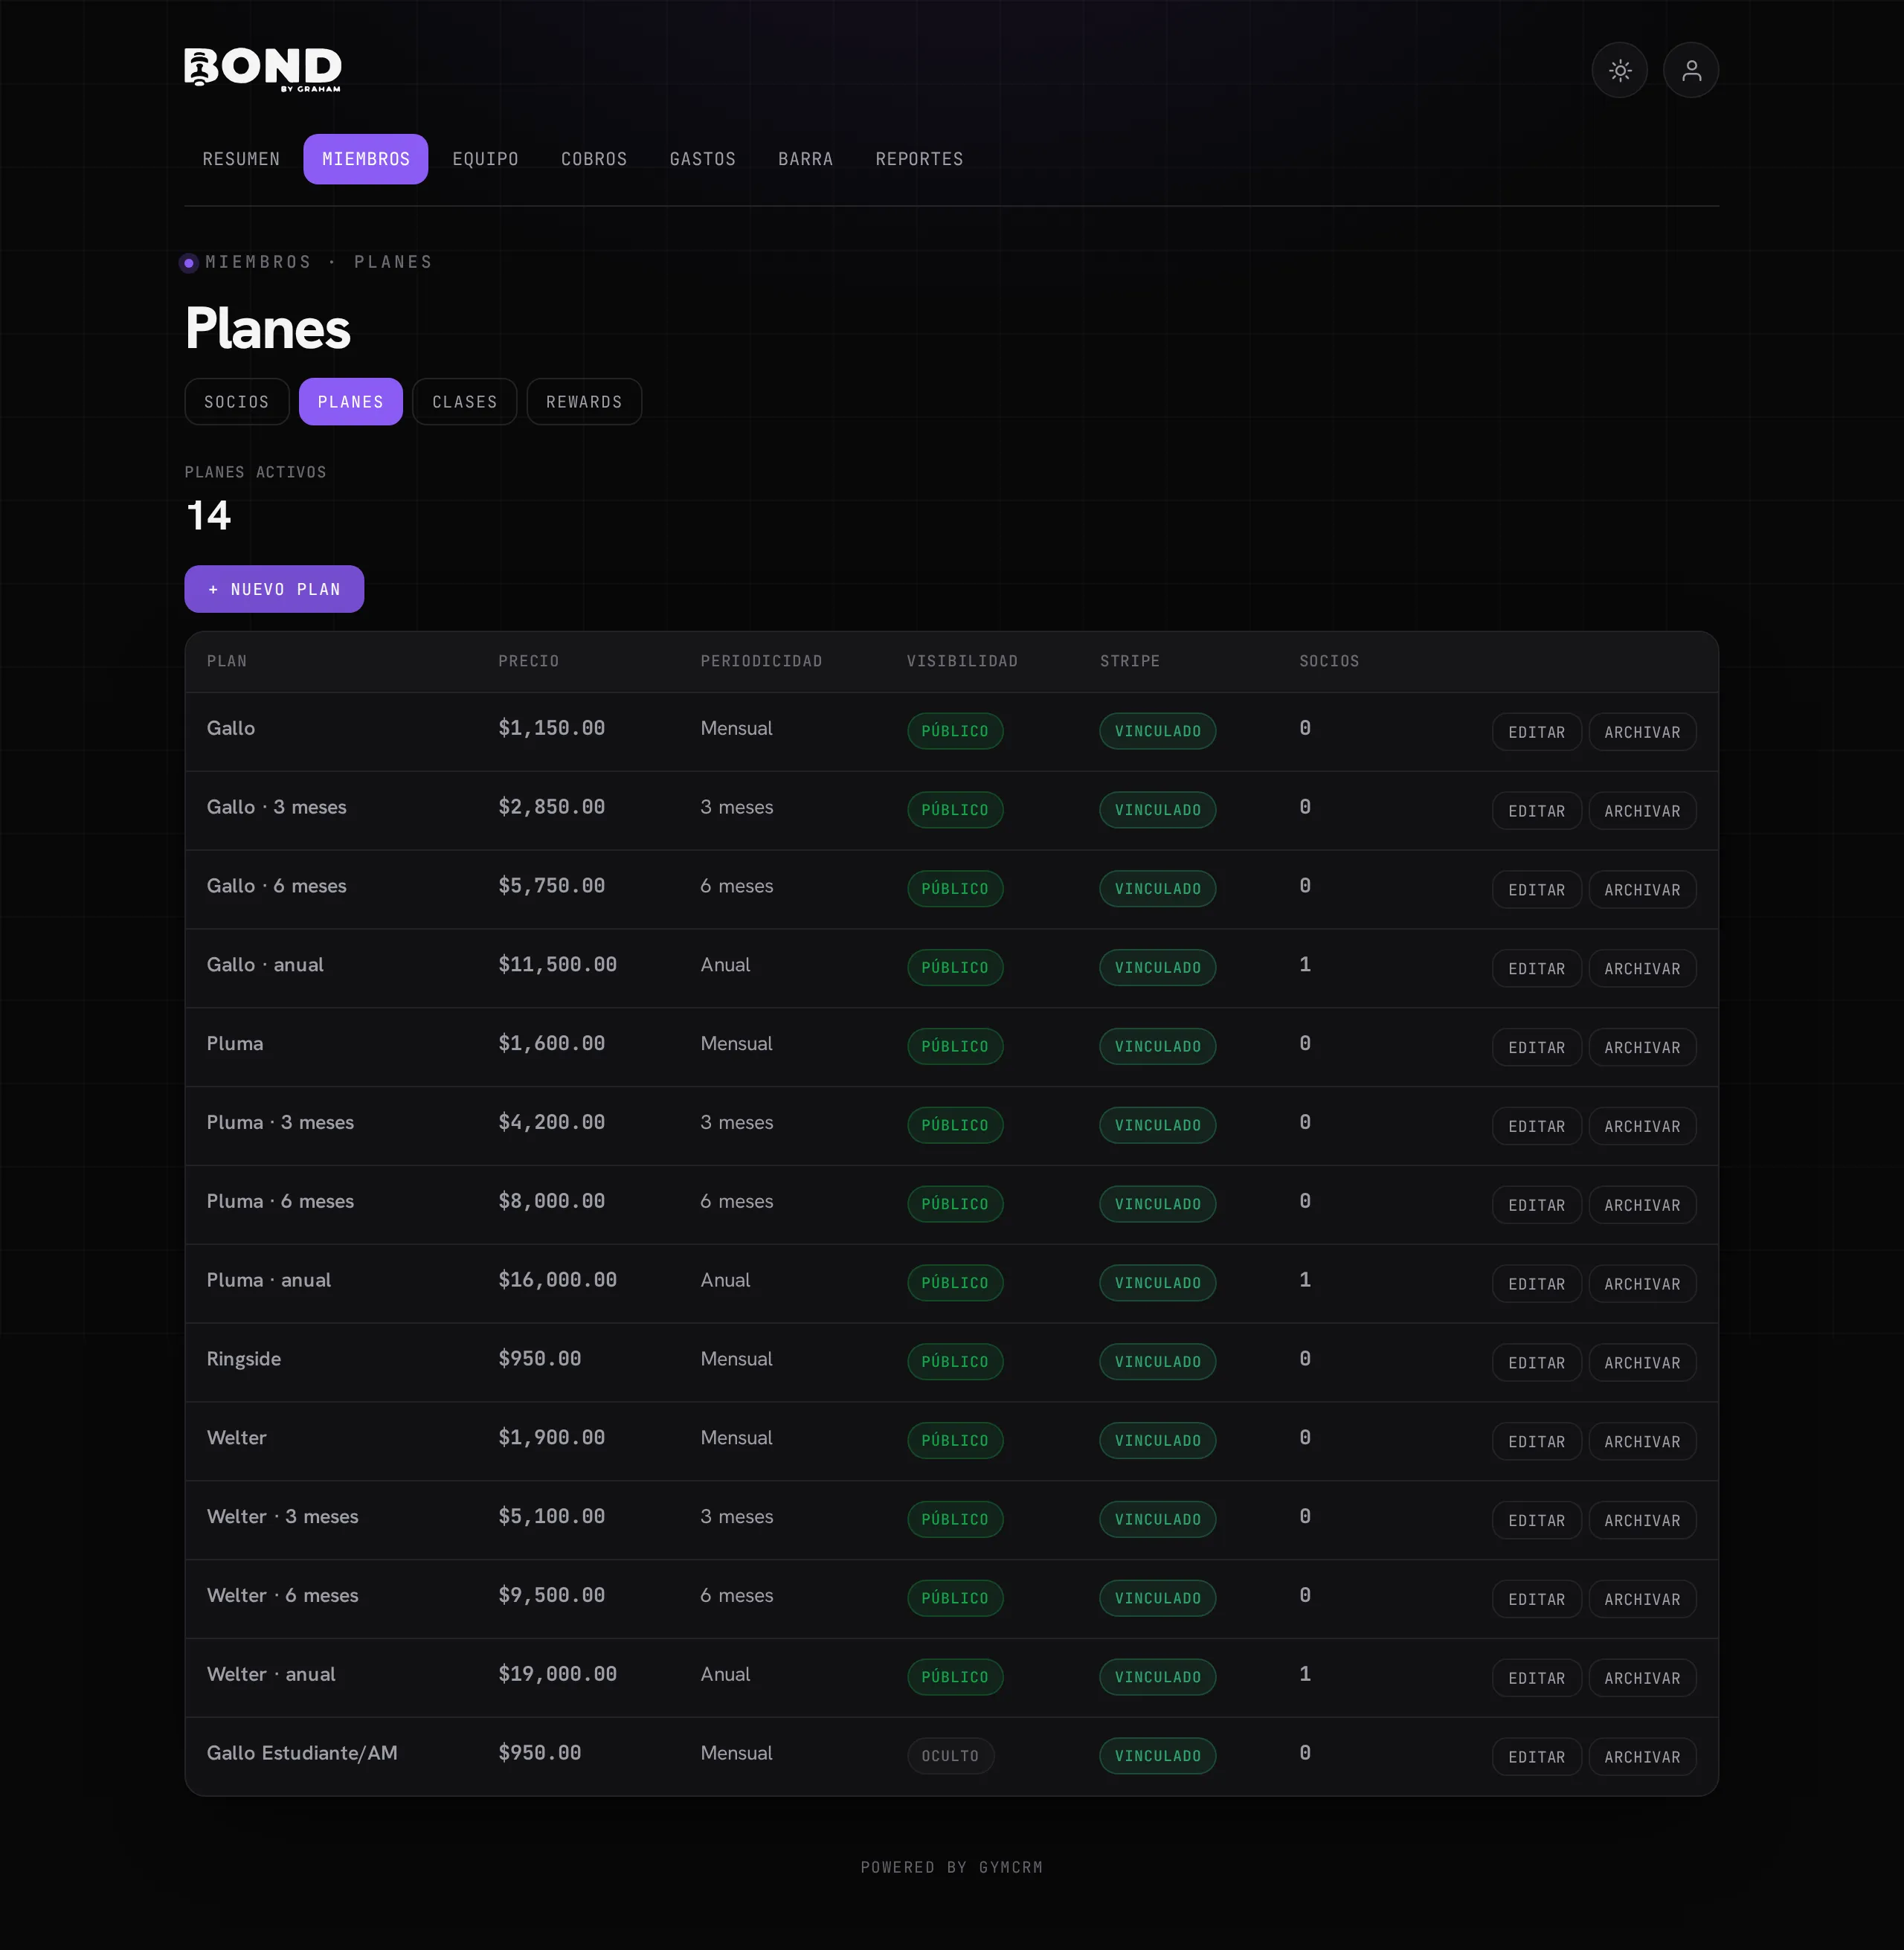Viewport: 1904px width, 1950px height.
Task: Click the BOND by Graham logo
Action: tap(263, 69)
